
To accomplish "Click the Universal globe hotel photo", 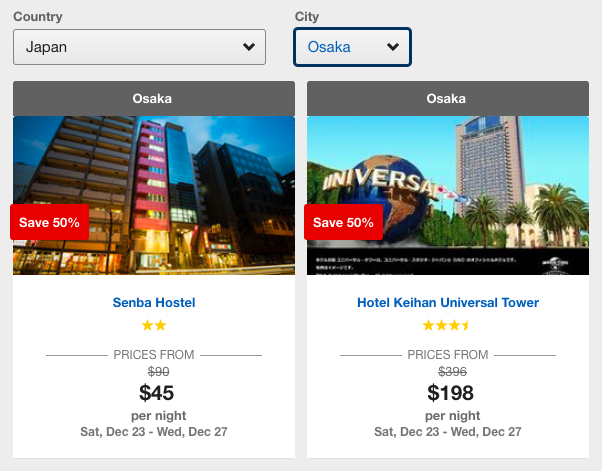I will 448,195.
